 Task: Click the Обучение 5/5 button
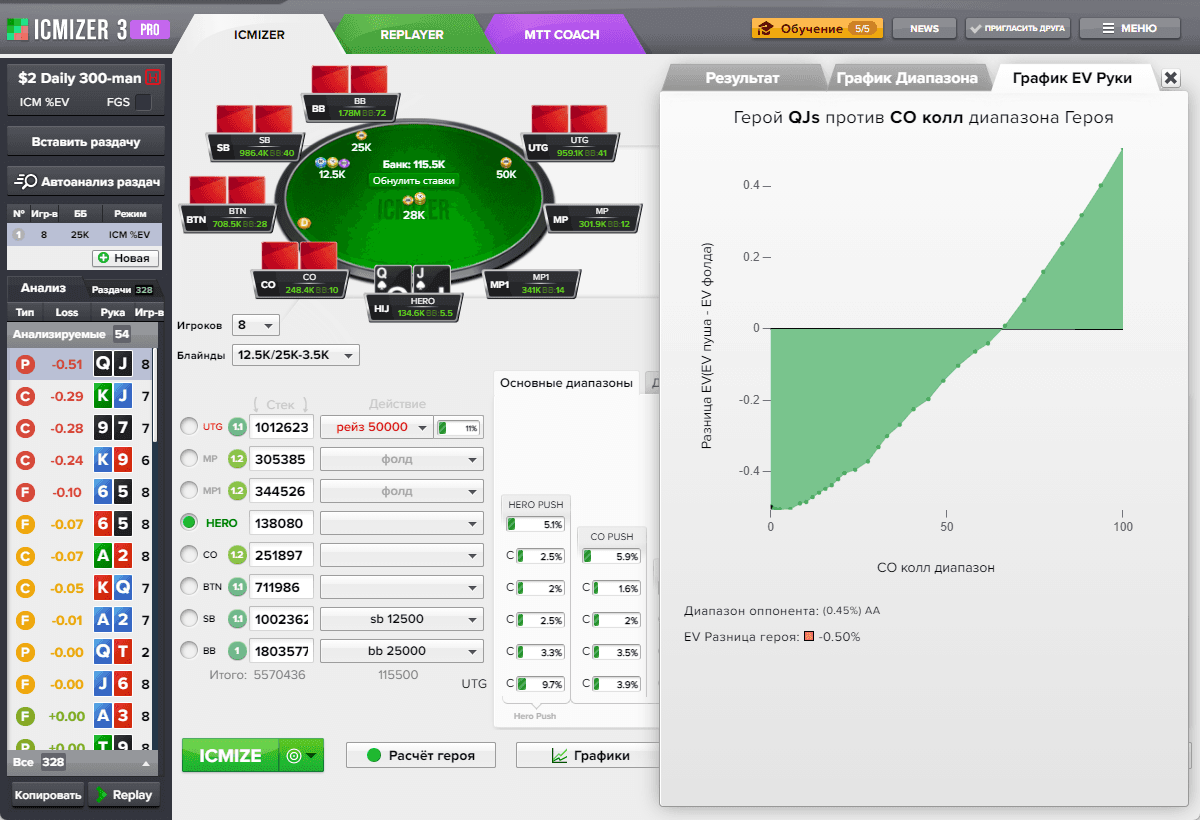coord(817,29)
